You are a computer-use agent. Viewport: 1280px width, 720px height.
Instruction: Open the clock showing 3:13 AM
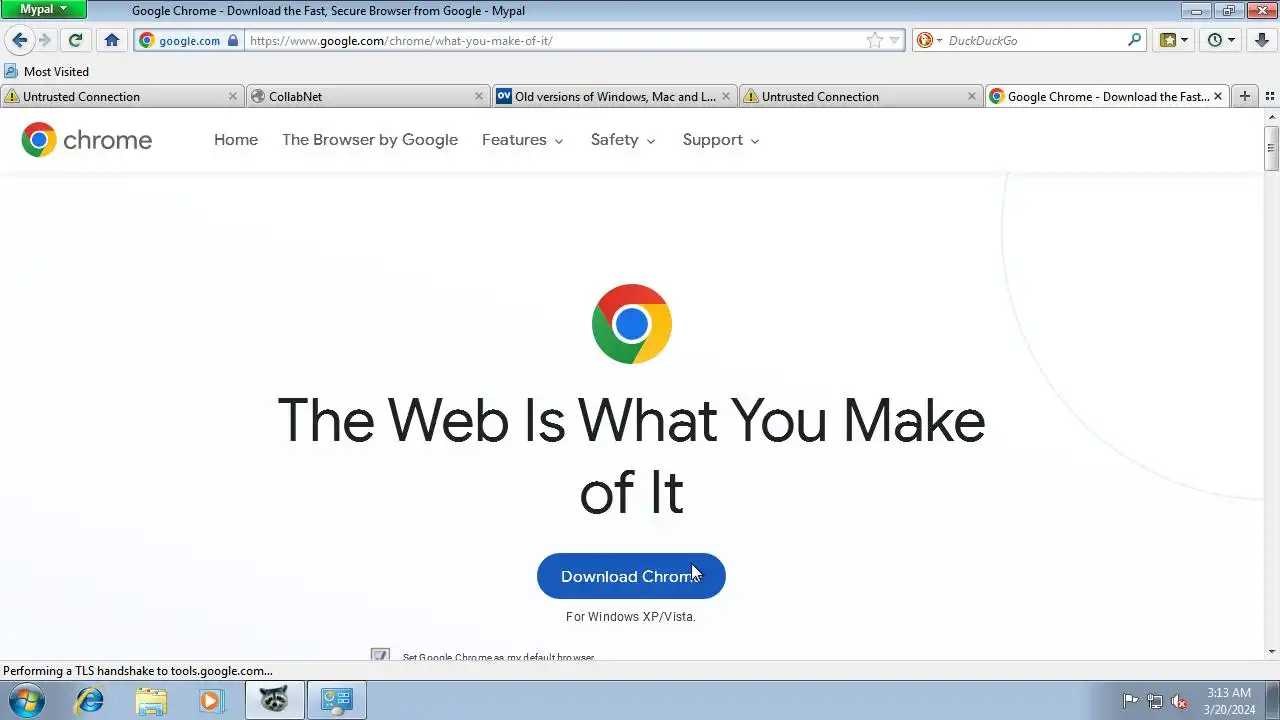click(1230, 701)
